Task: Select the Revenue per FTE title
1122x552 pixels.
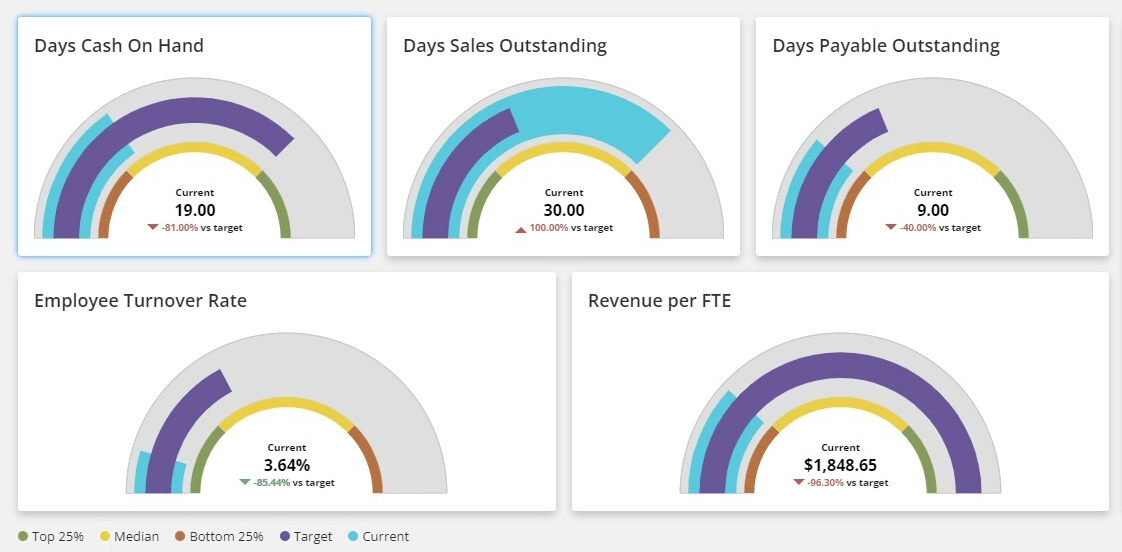Action: 660,301
